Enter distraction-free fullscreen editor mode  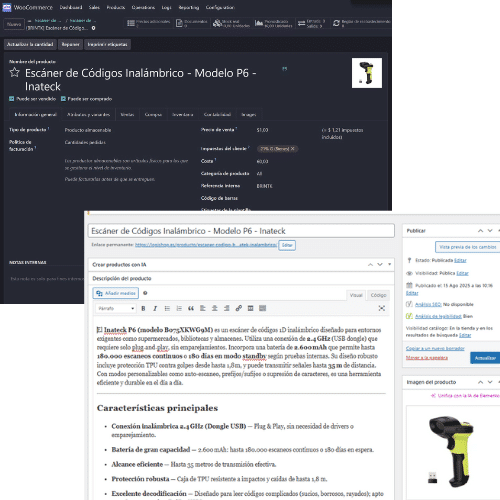point(382,308)
